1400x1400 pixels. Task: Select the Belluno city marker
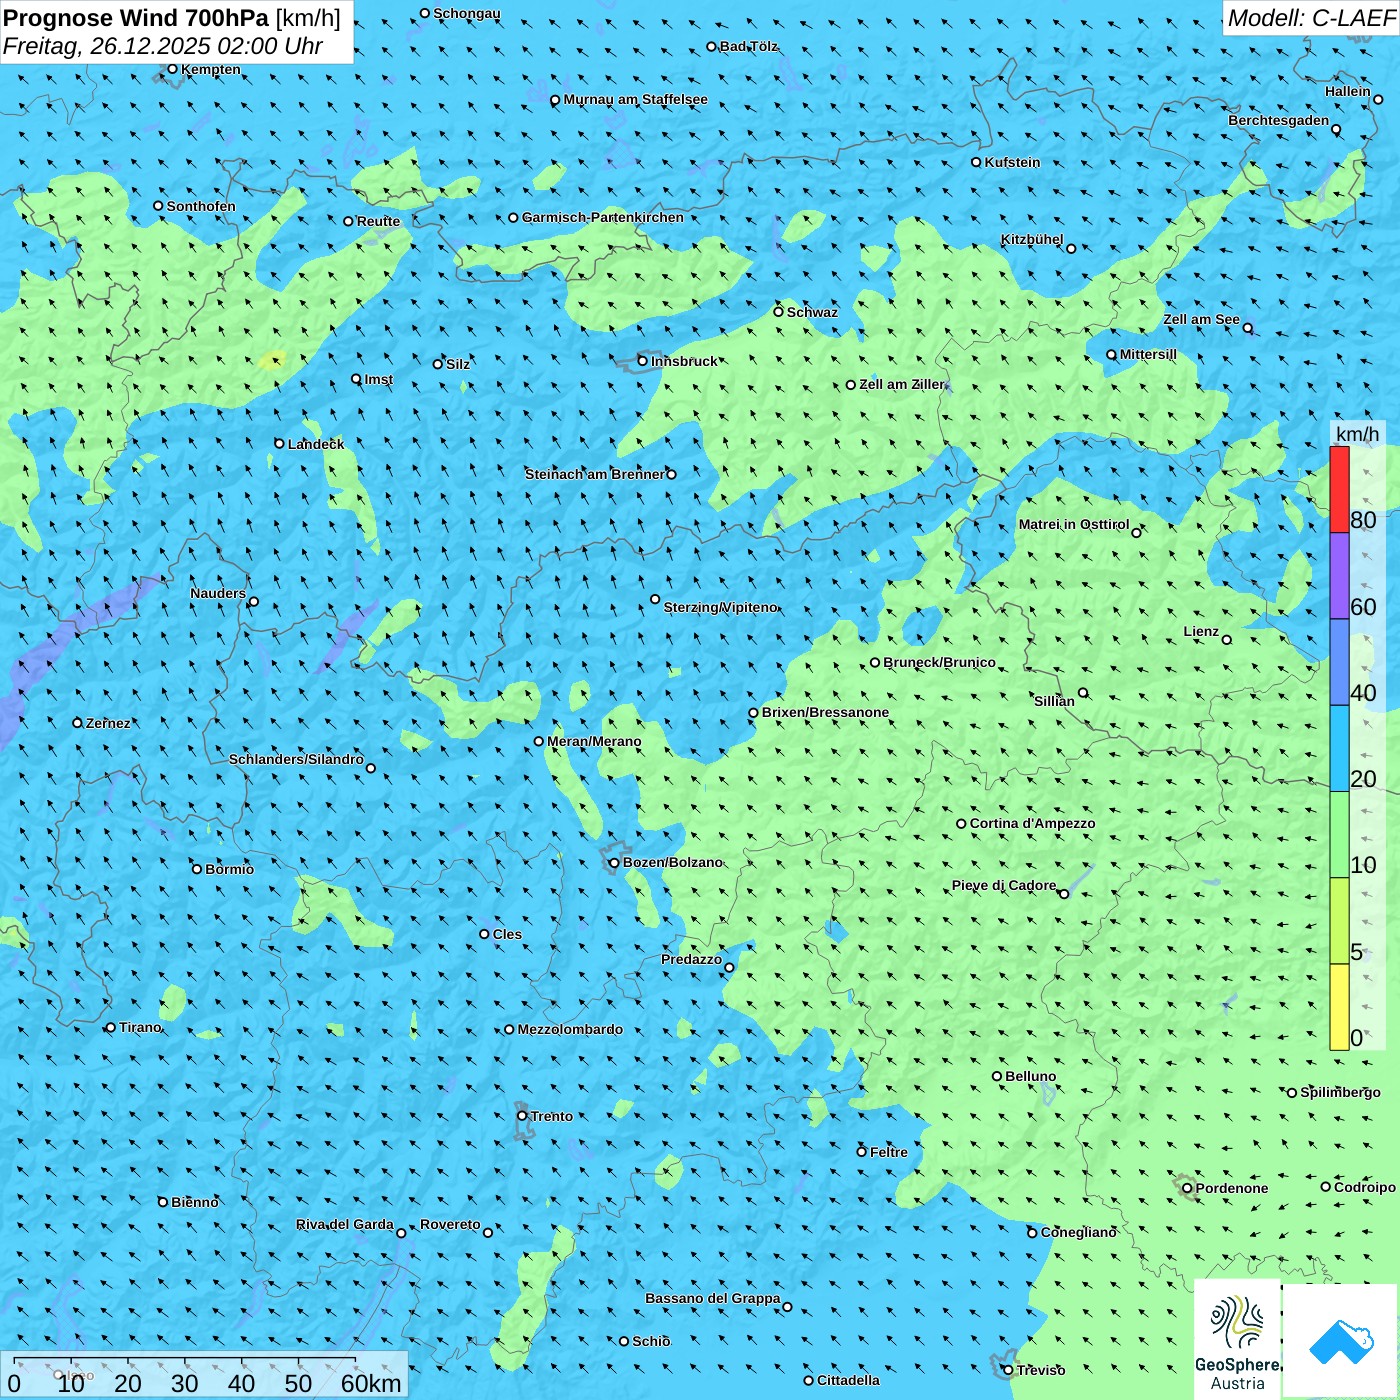tap(997, 1076)
